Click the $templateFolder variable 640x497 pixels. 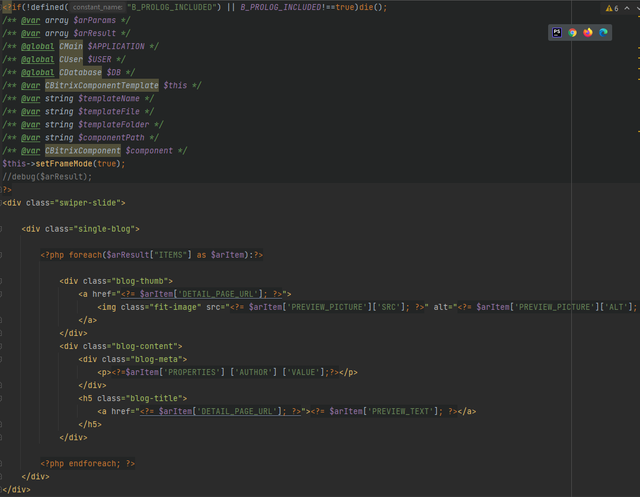tap(114, 125)
